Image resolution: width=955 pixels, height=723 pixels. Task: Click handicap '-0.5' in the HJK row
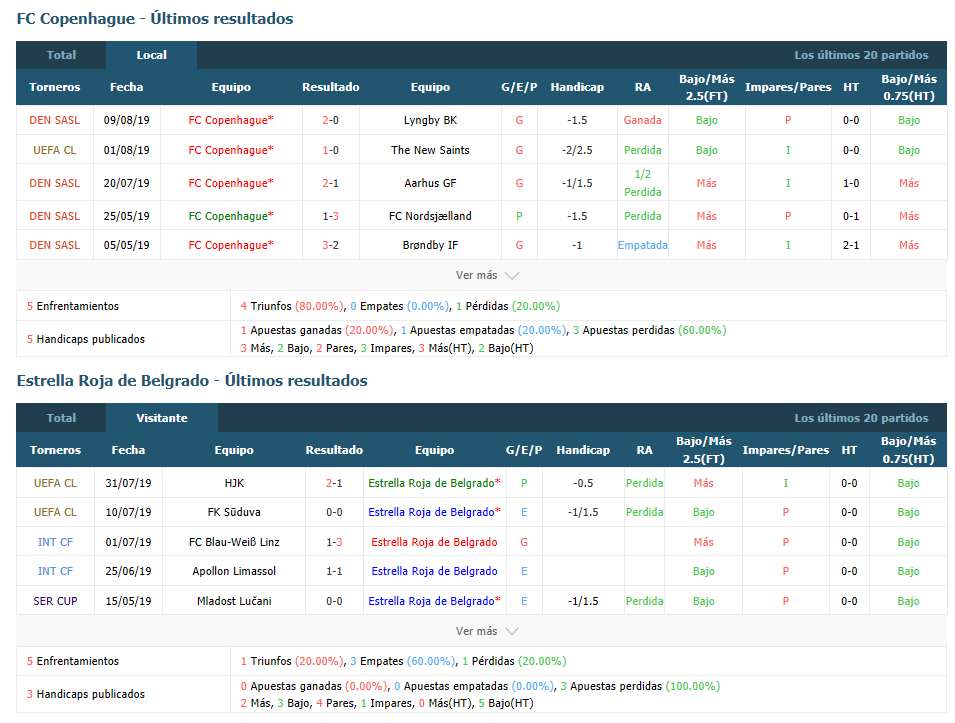583,483
